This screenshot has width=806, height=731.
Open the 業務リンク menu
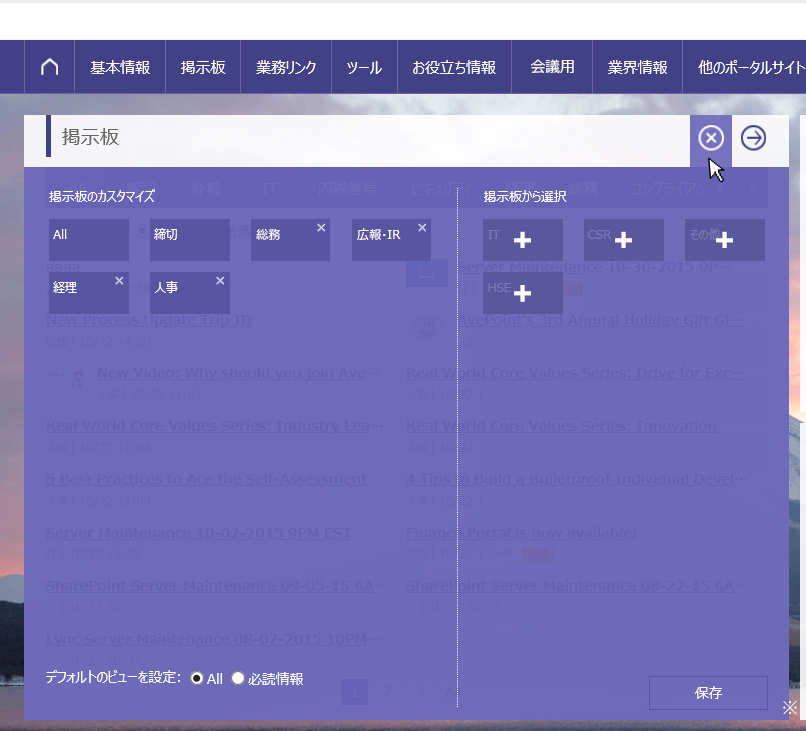[x=286, y=67]
